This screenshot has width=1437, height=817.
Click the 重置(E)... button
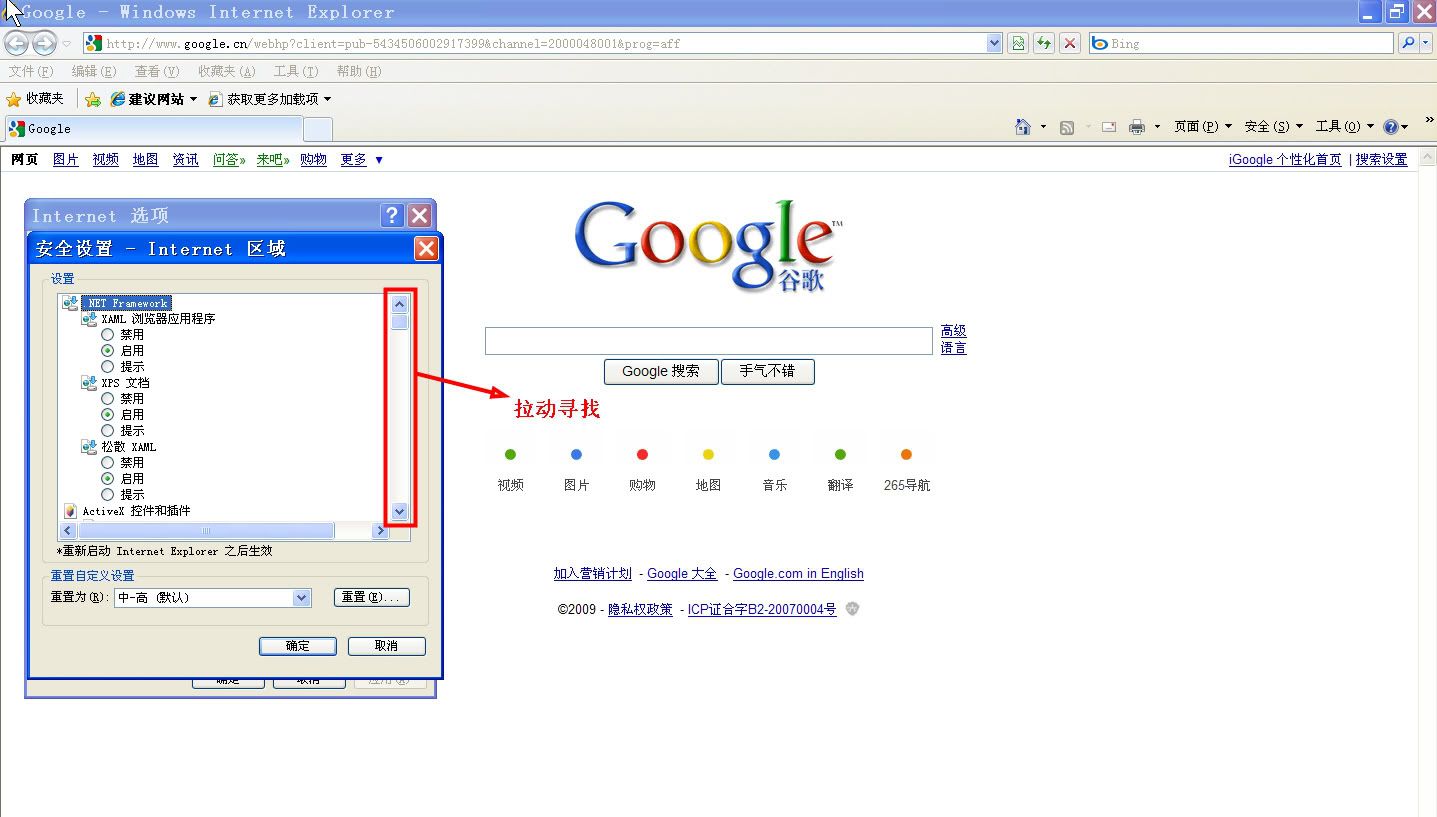click(372, 597)
